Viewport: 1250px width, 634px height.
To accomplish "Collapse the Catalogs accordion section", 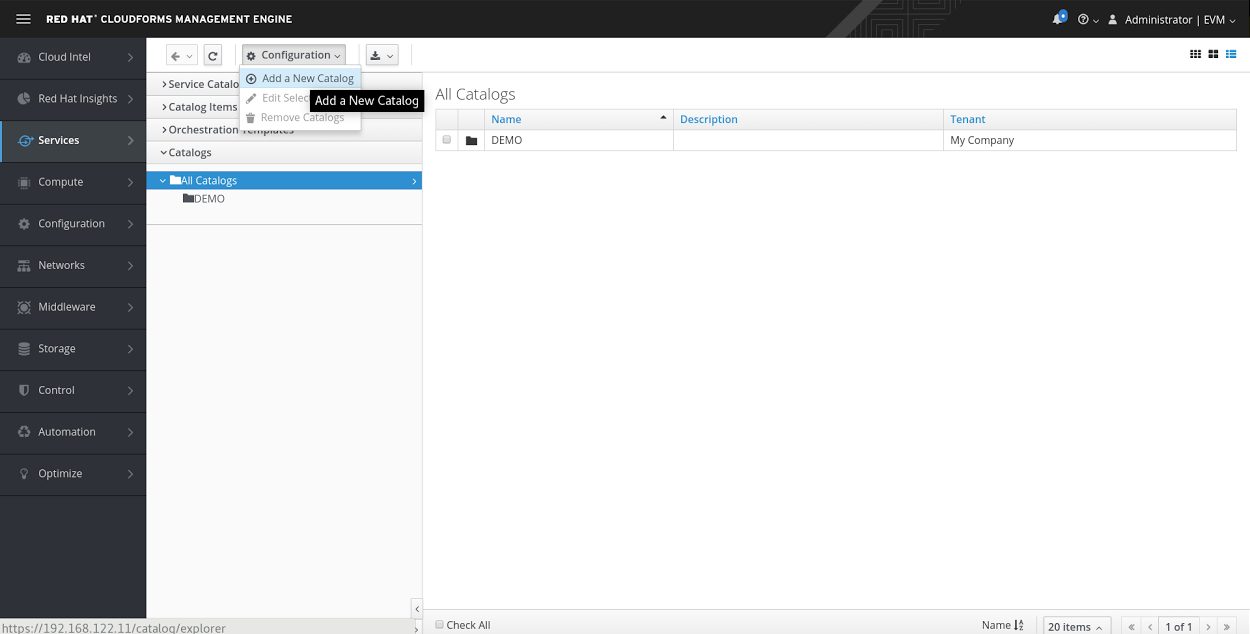I will (190, 153).
